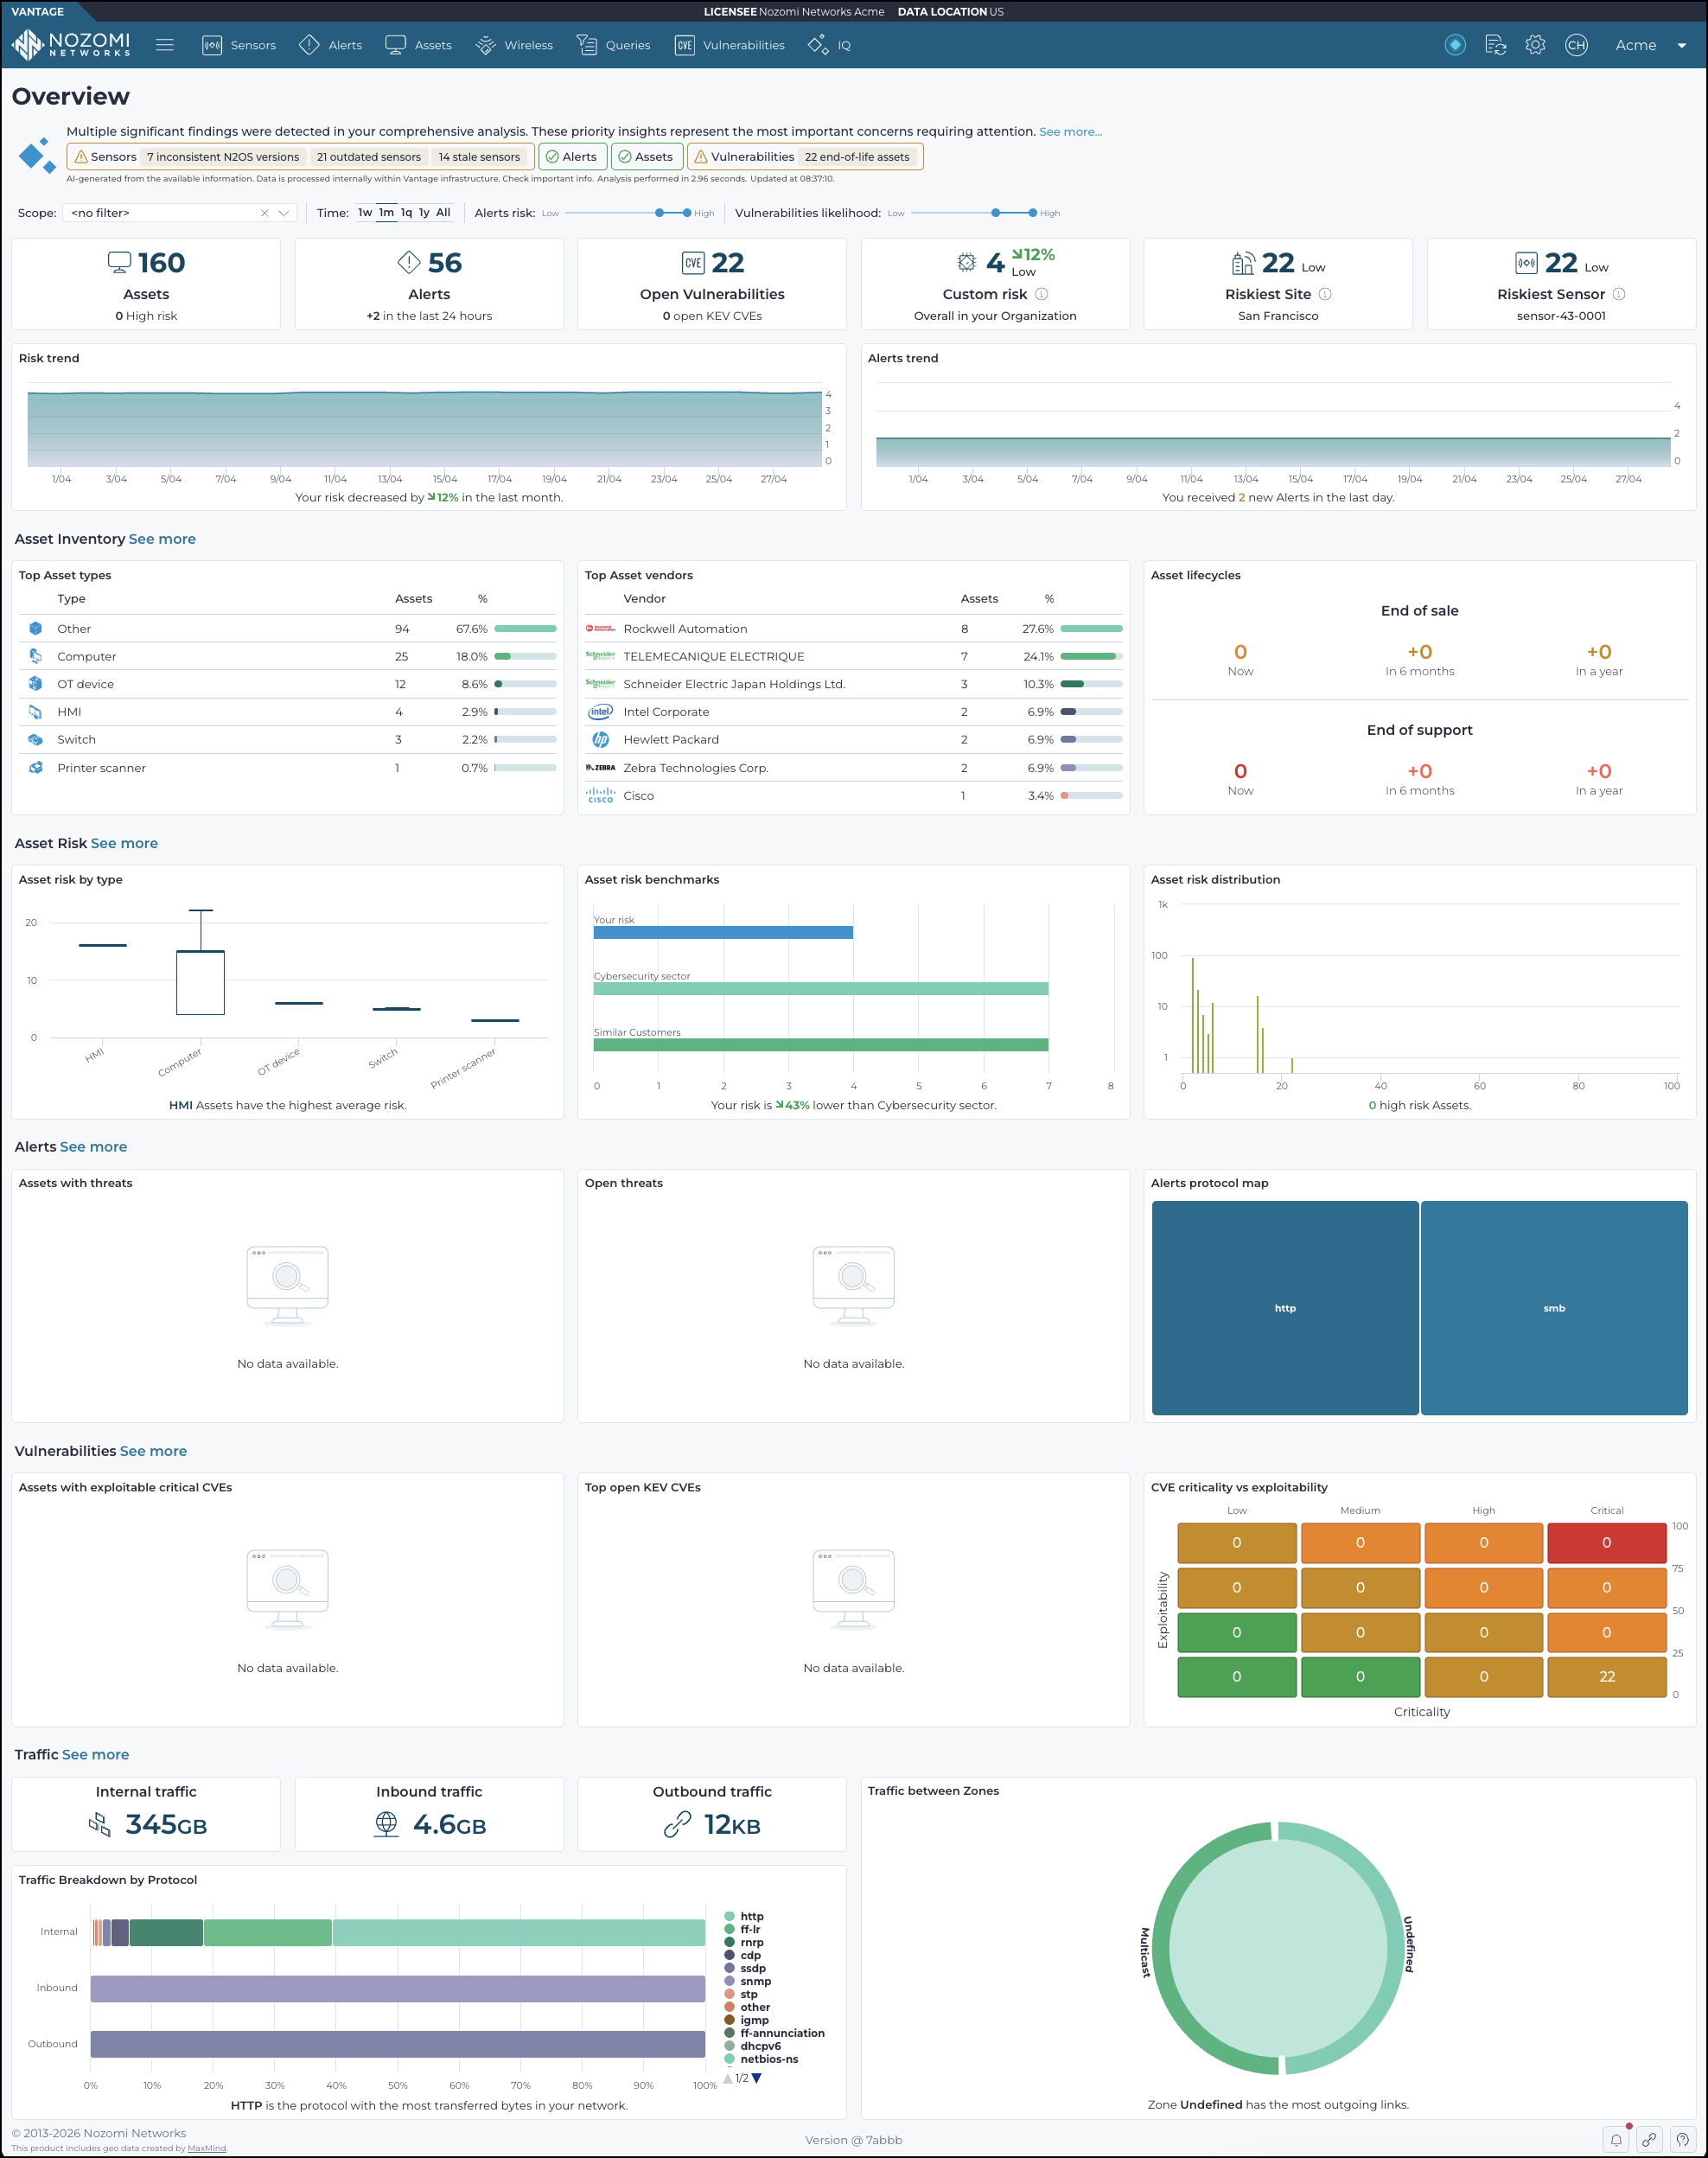Open the content sync icon in header
Screen dimensions: 1708x2158
pyautogui.click(x=1495, y=45)
